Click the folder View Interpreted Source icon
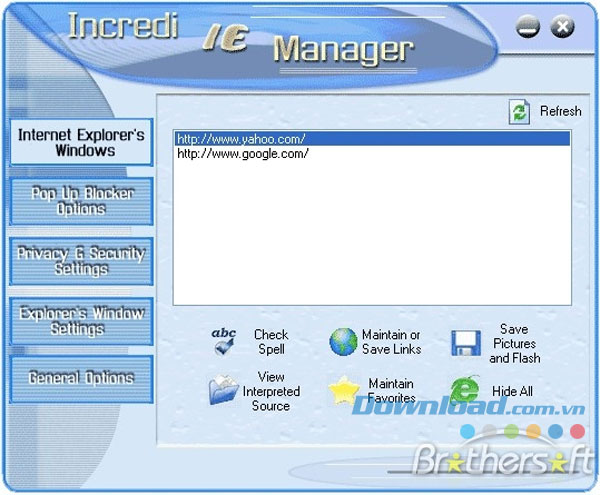Image resolution: width=600 pixels, height=495 pixels. [x=224, y=390]
